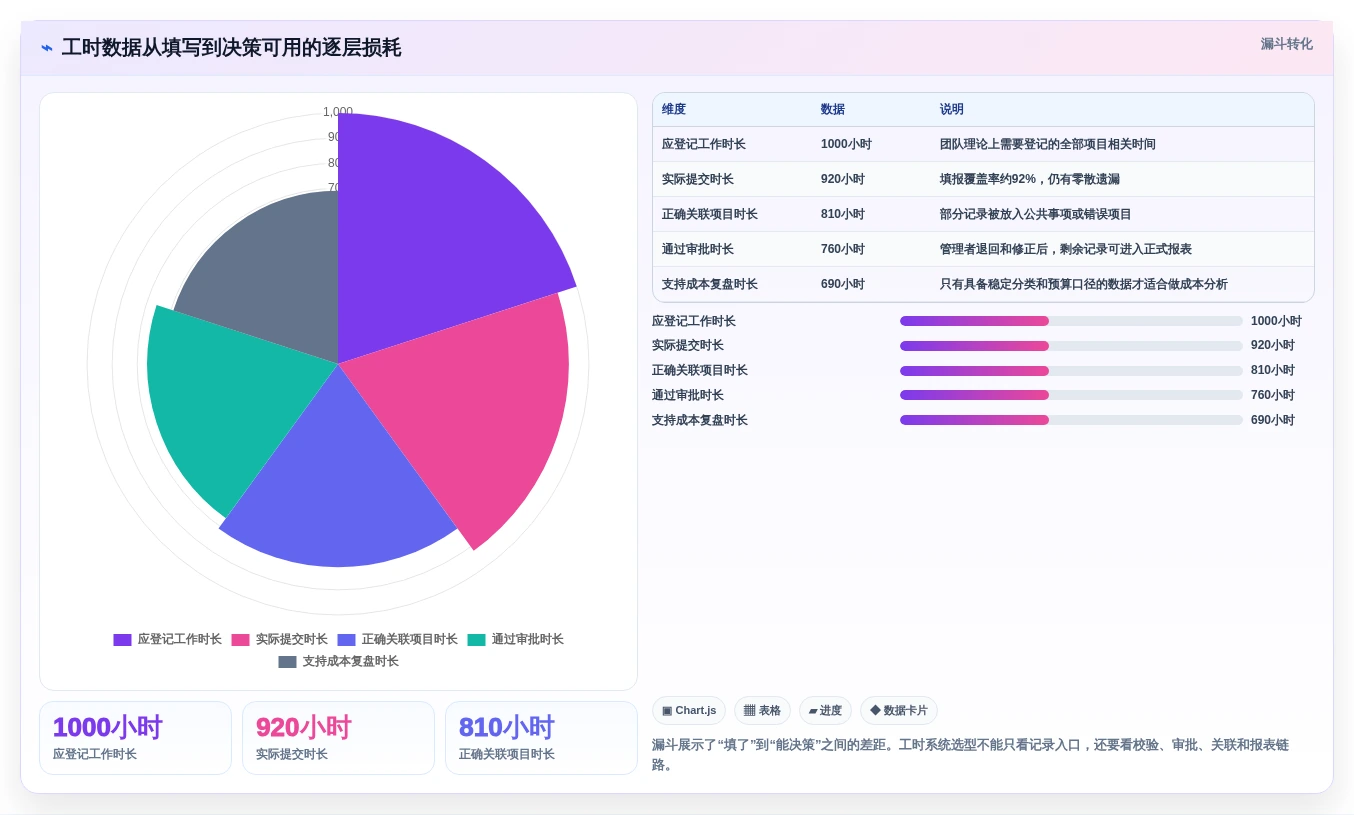Click the 760小时 progress value
The width and height of the screenshot is (1354, 815).
1273,395
